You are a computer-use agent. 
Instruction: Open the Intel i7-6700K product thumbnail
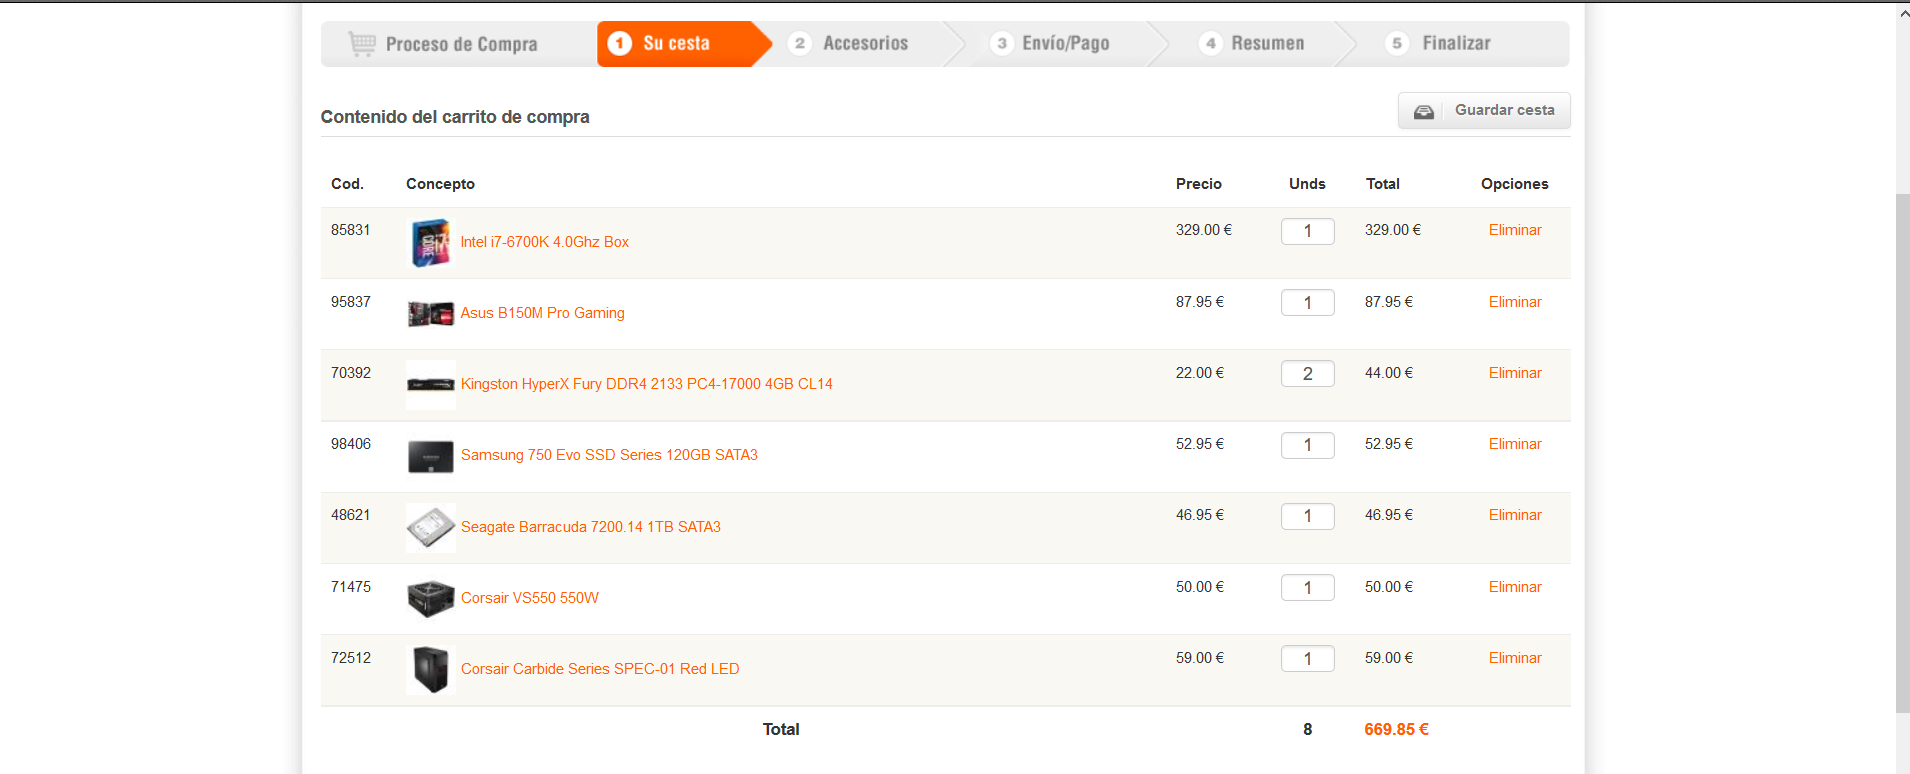pyautogui.click(x=431, y=243)
